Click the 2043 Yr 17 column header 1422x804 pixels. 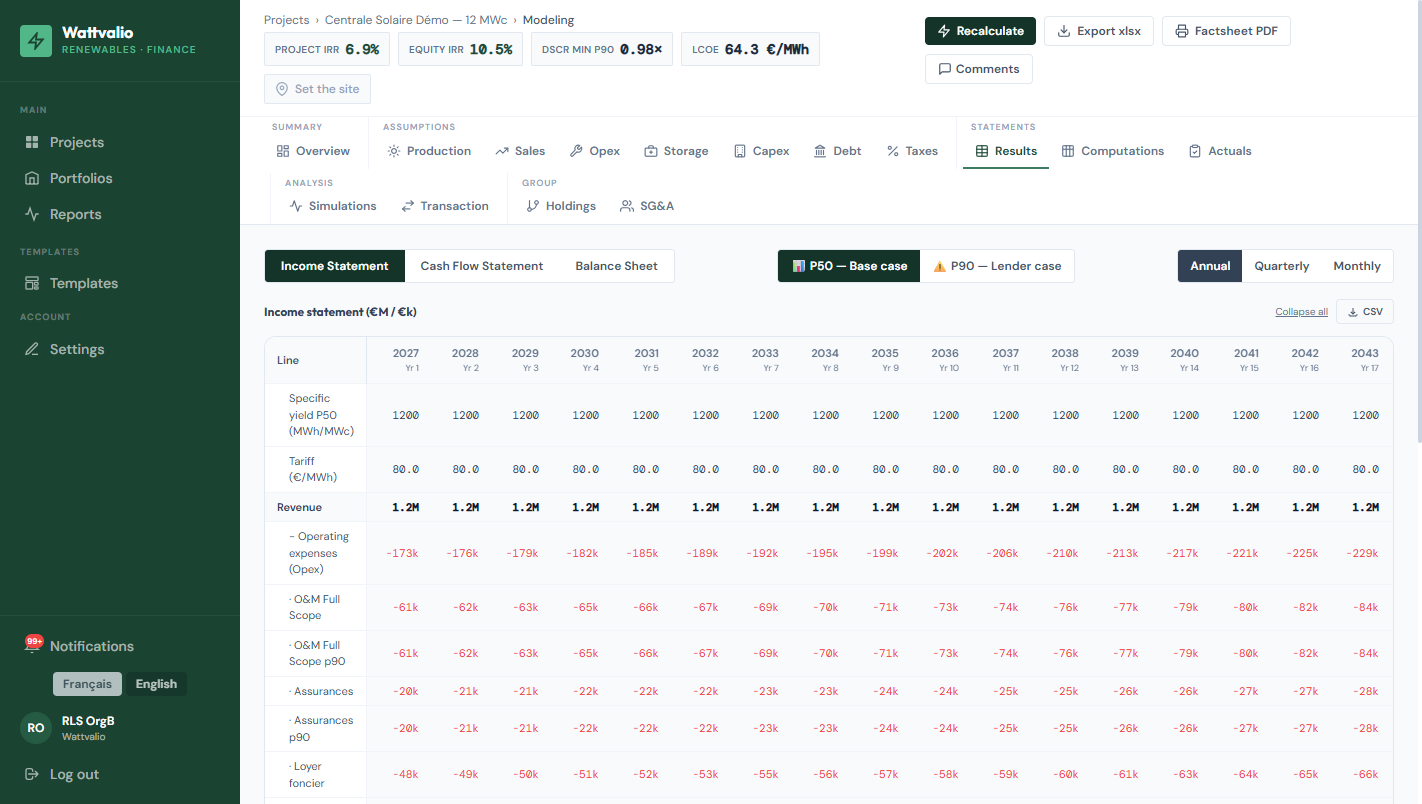coord(1365,360)
